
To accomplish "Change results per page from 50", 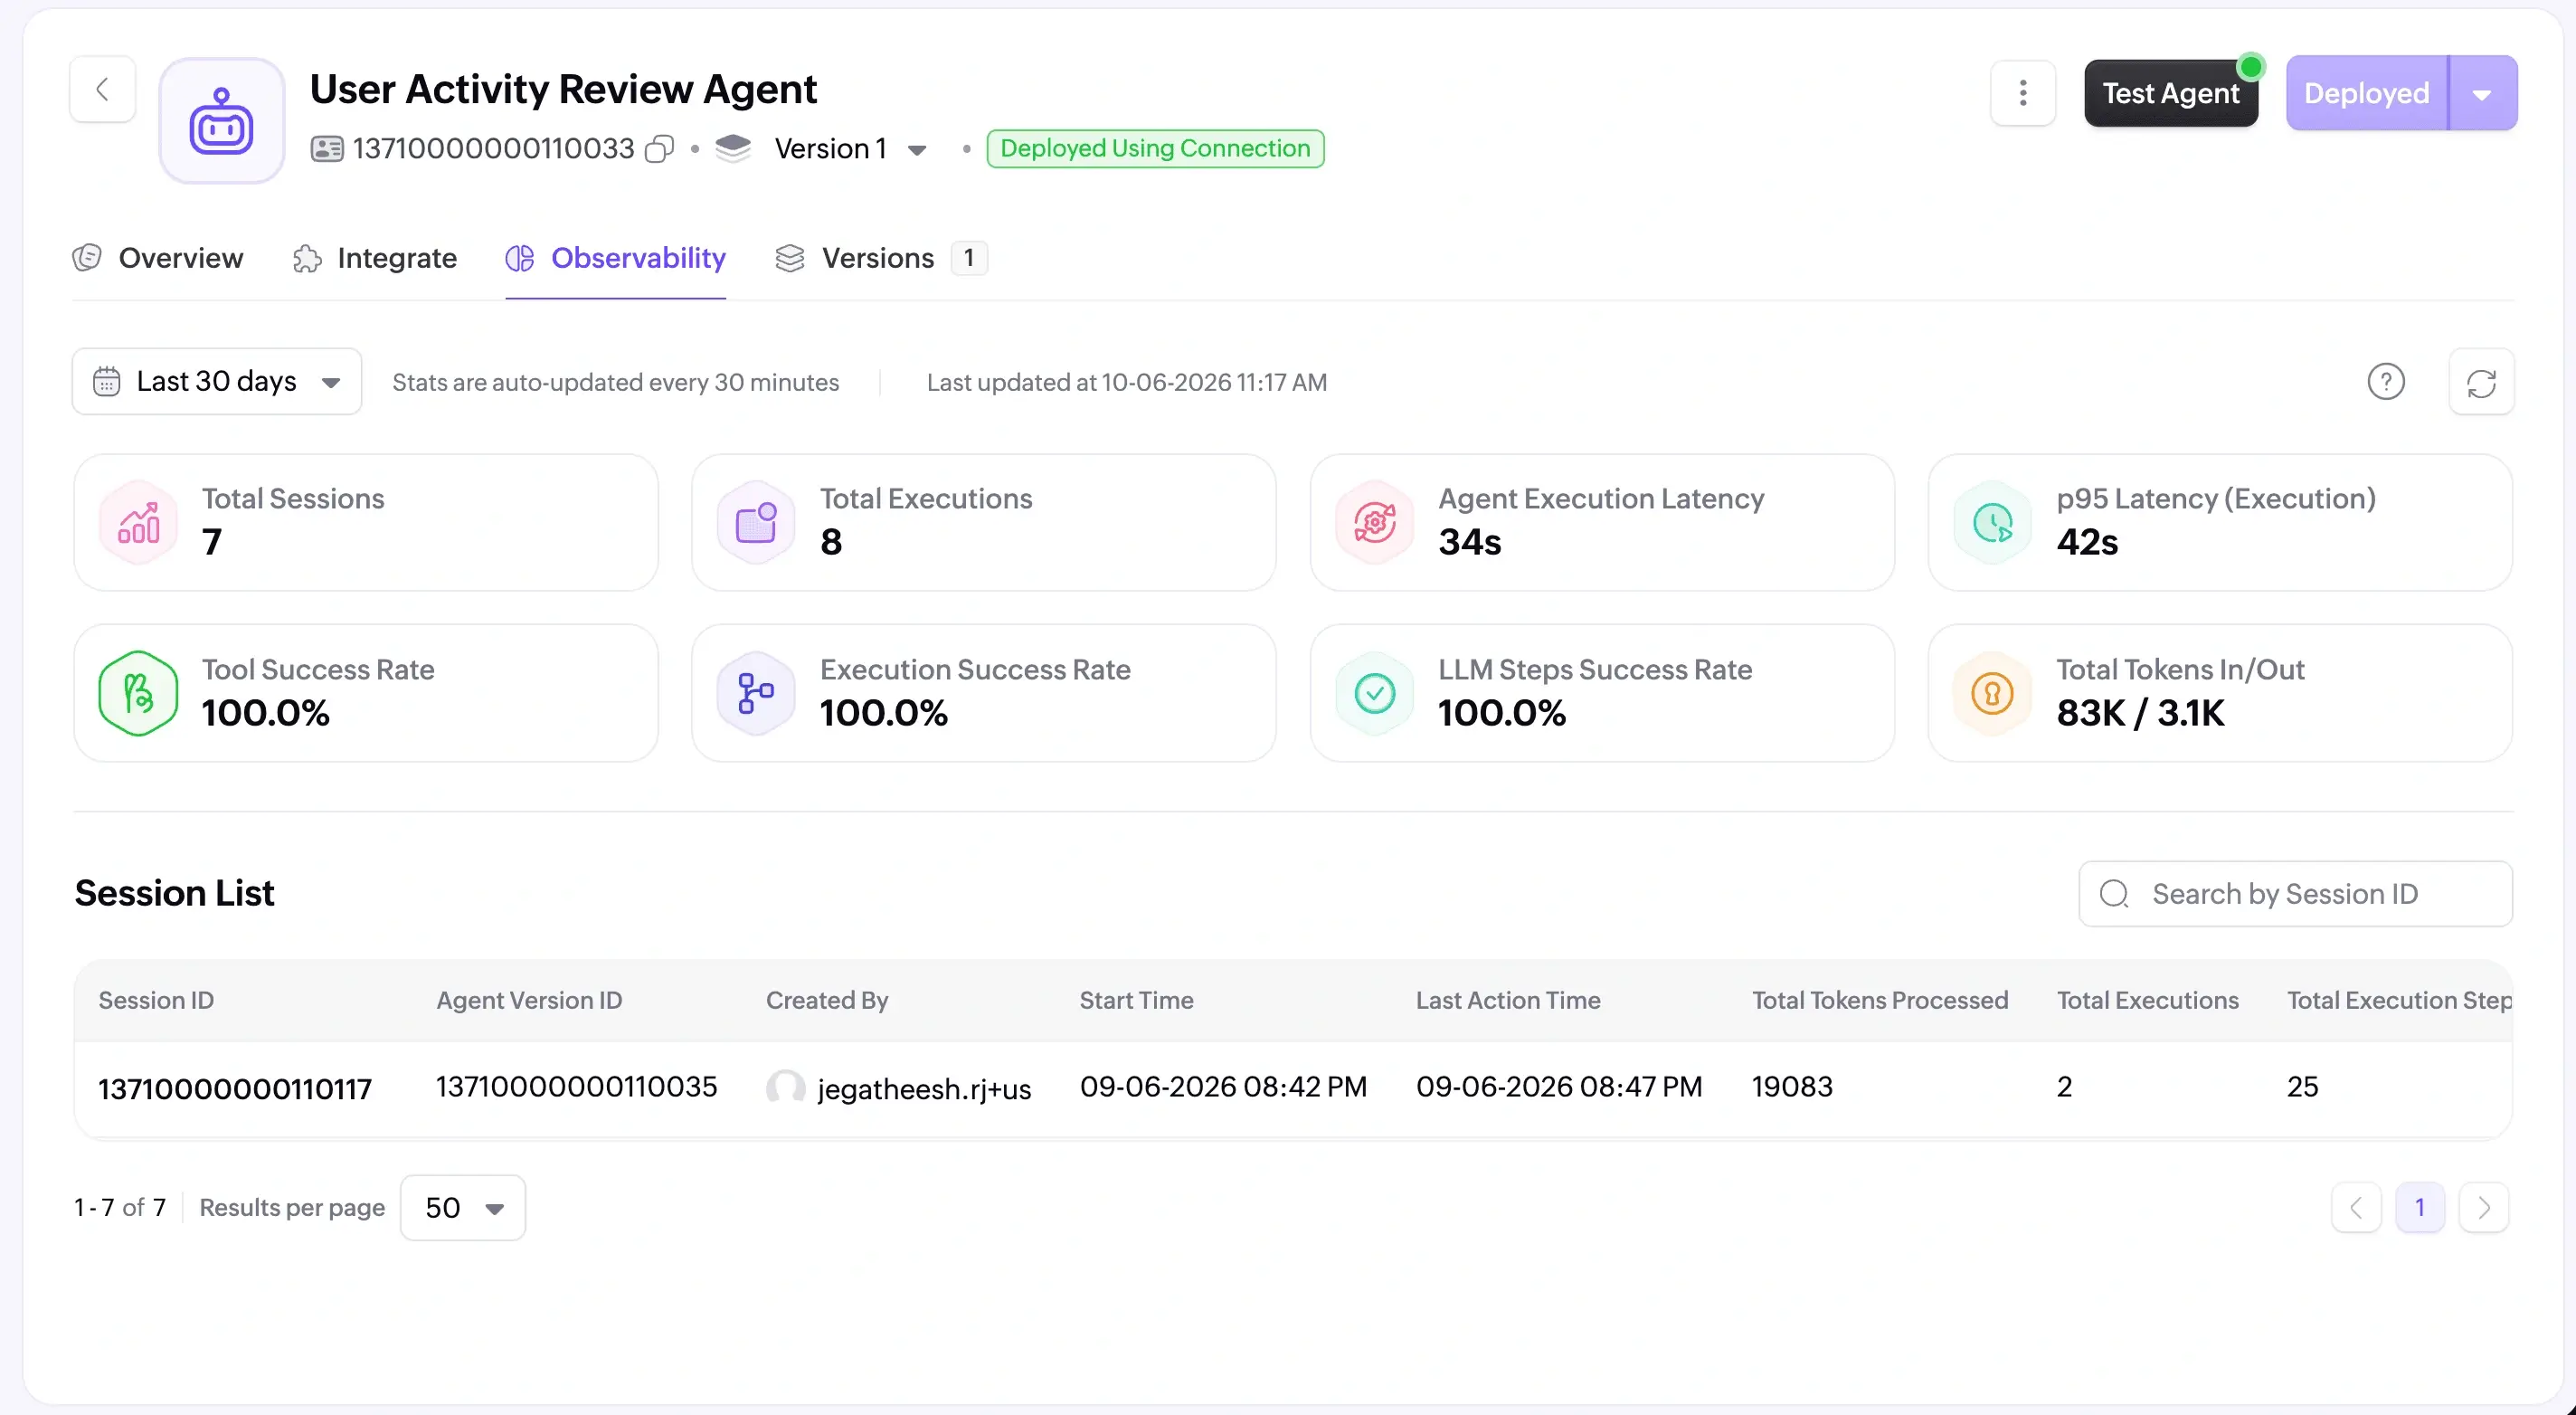I will (x=463, y=1208).
